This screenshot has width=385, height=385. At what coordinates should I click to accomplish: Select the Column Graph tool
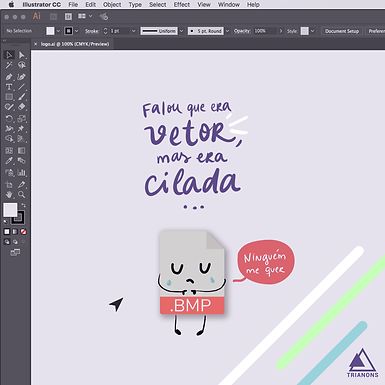22,173
